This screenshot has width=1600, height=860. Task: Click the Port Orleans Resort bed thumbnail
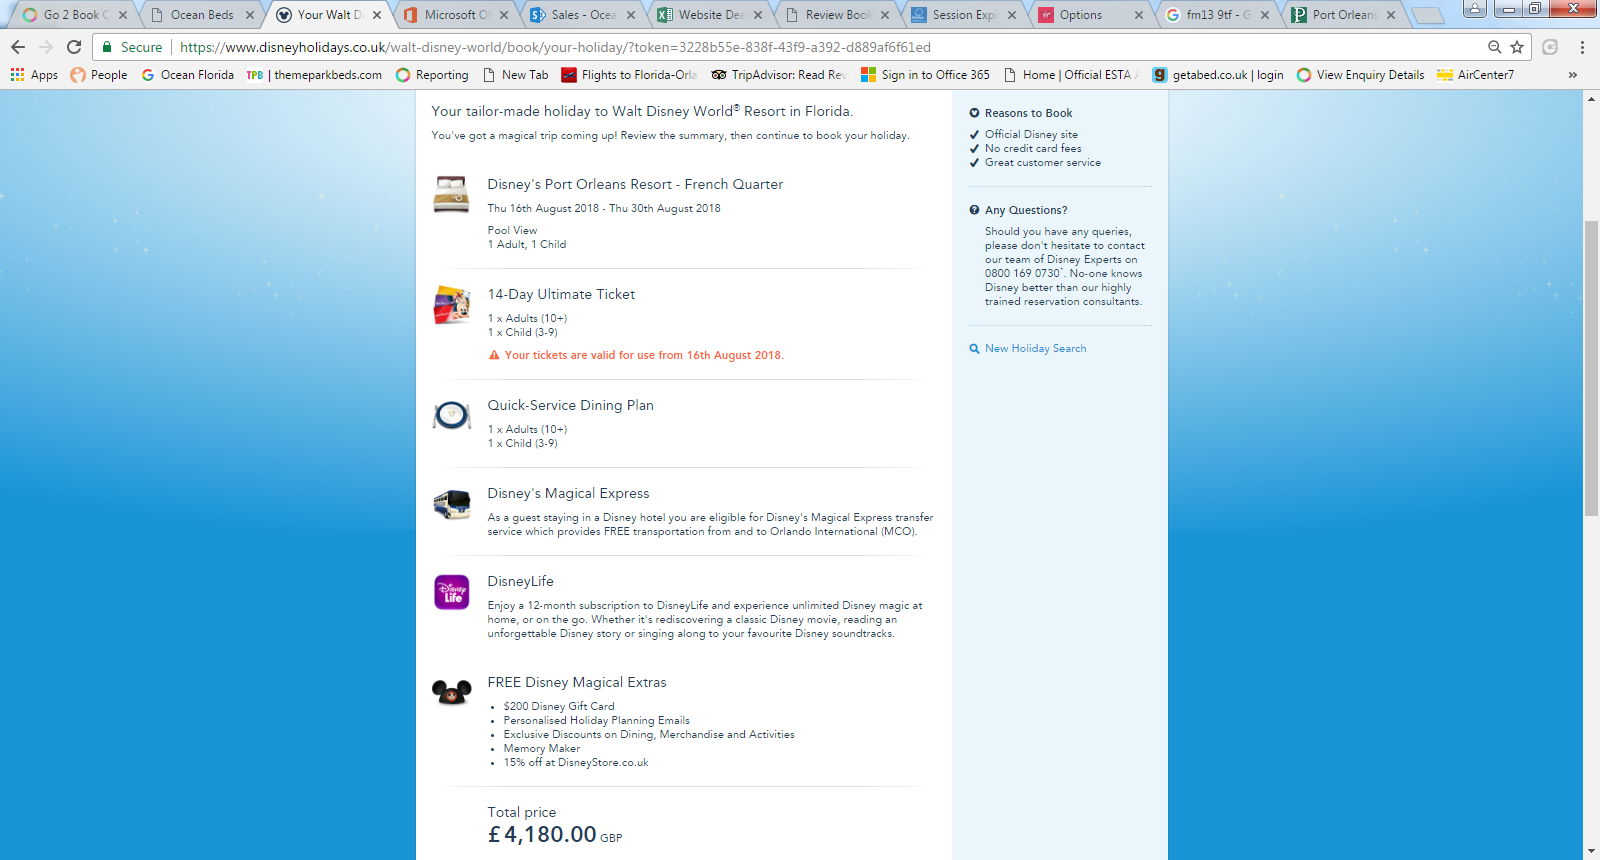[451, 194]
